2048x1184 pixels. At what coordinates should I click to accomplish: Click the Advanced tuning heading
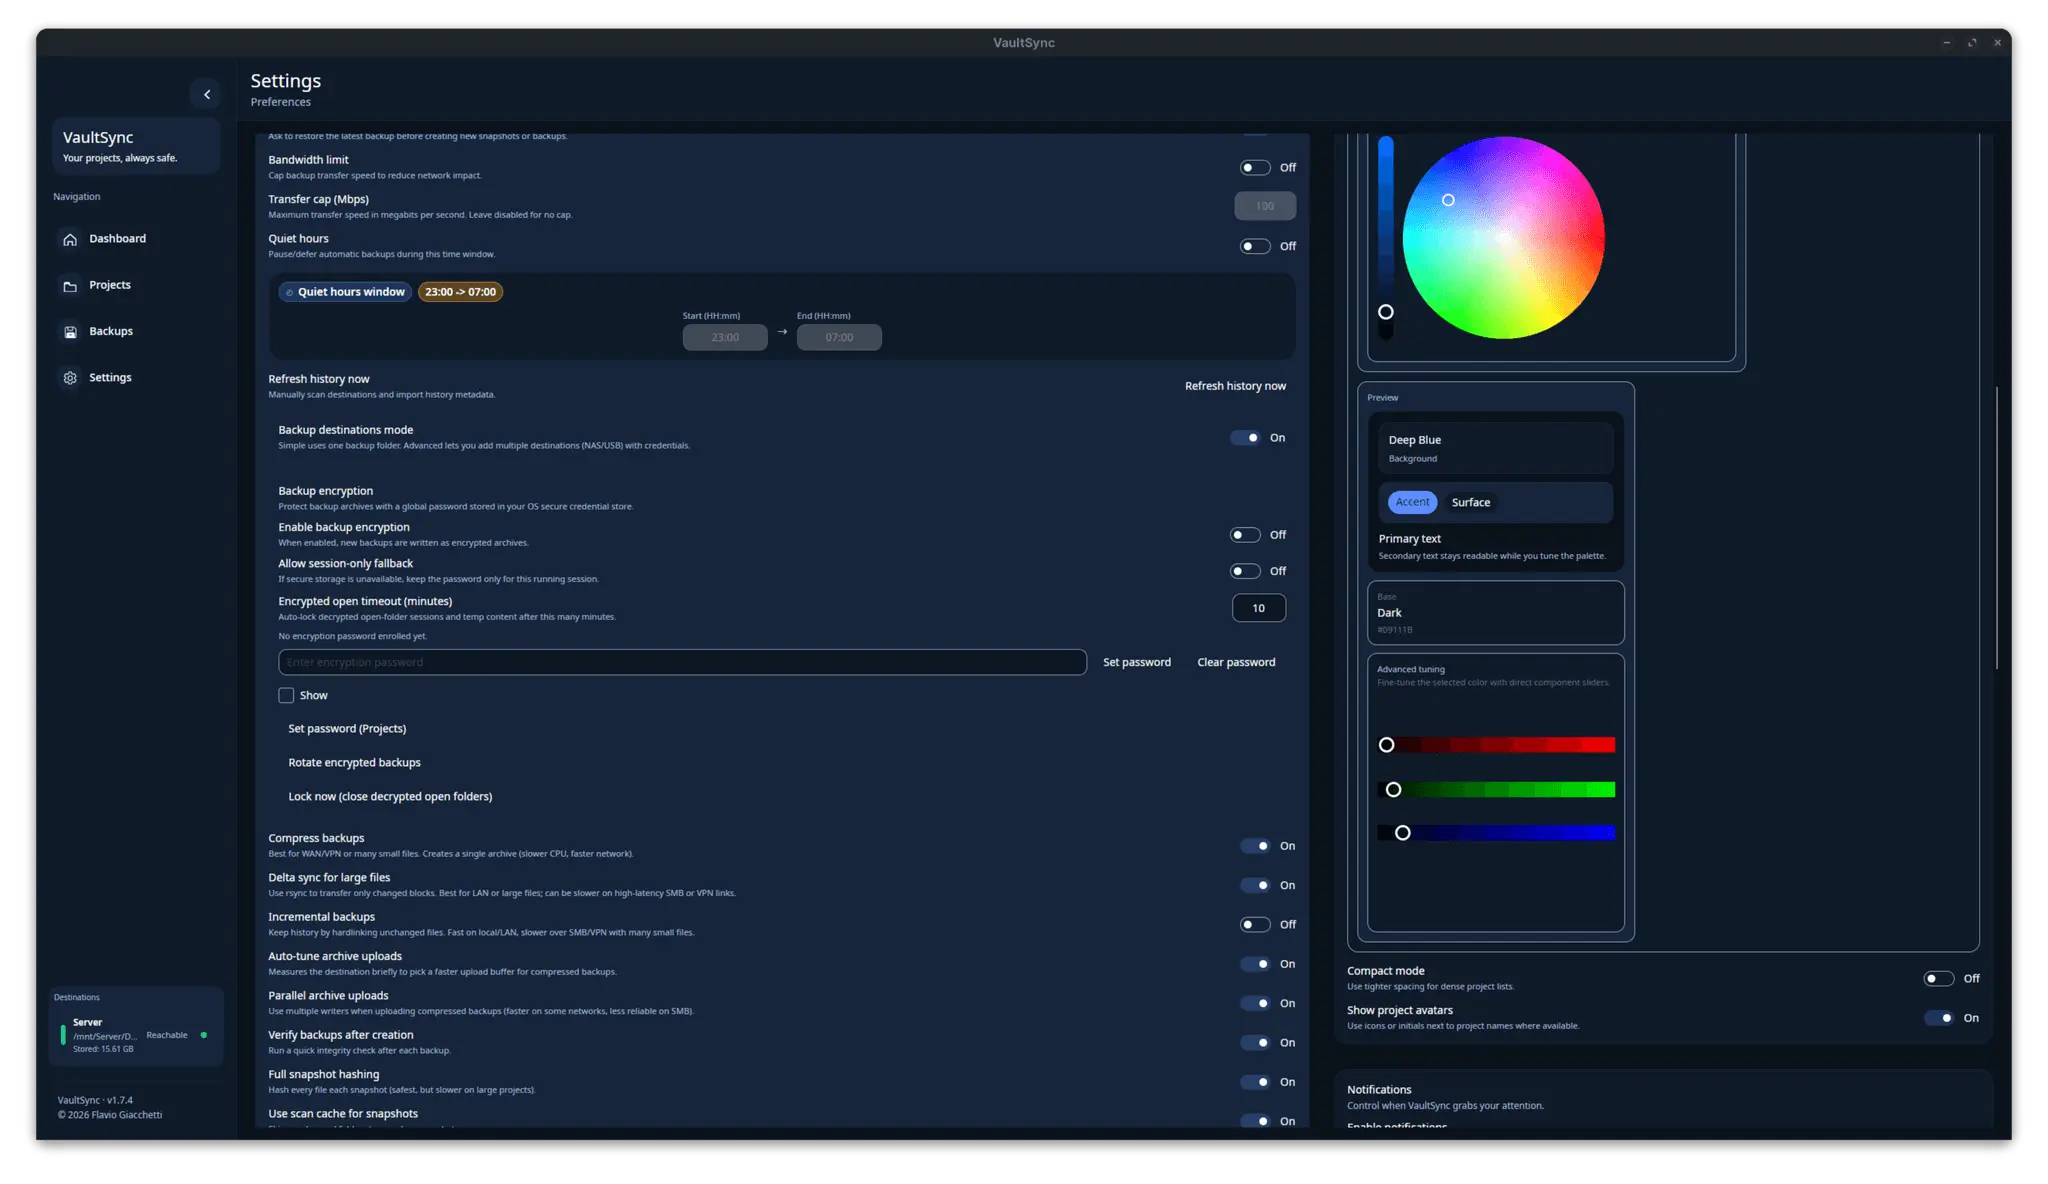point(1410,669)
